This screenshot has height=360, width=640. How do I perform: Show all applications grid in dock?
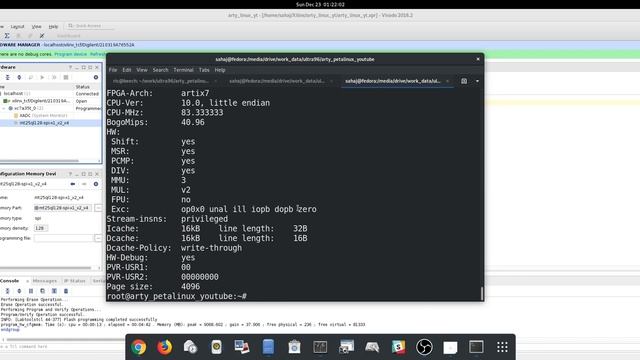tap(502, 347)
